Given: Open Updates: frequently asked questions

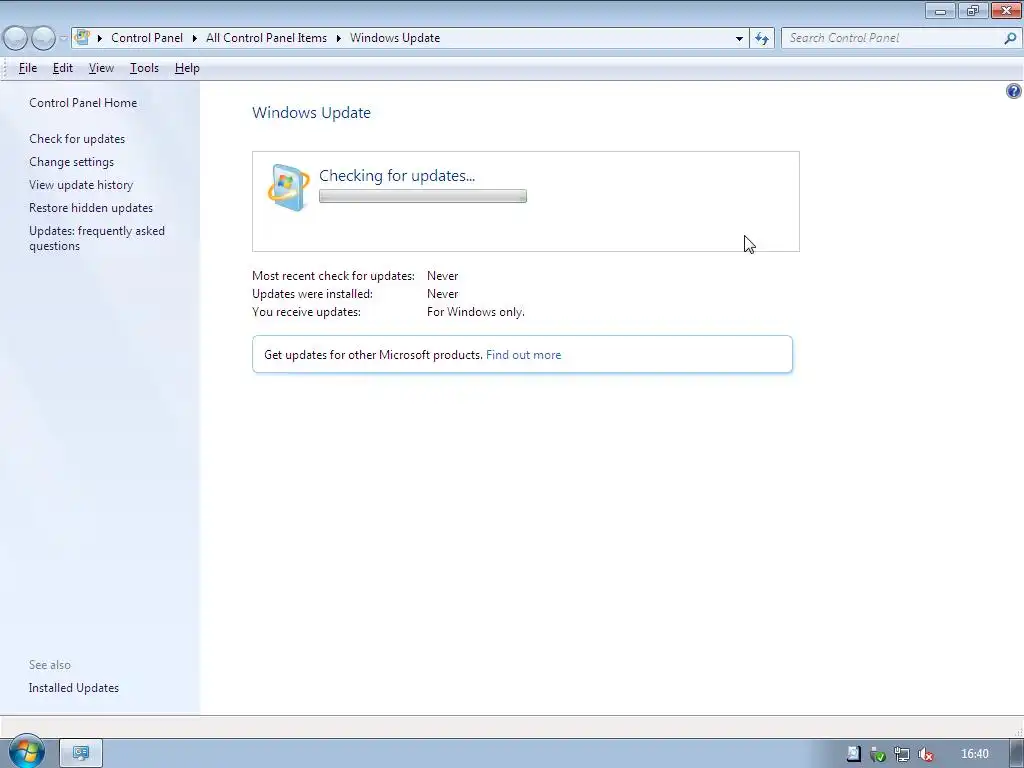Looking at the screenshot, I should coord(97,238).
